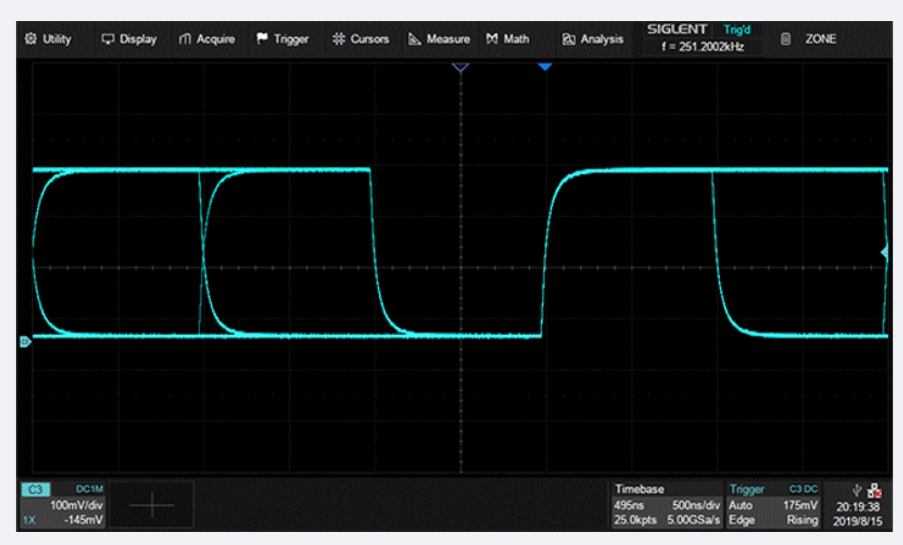
Task: Select the outlined trigger delay marker
Action: pyautogui.click(x=460, y=67)
